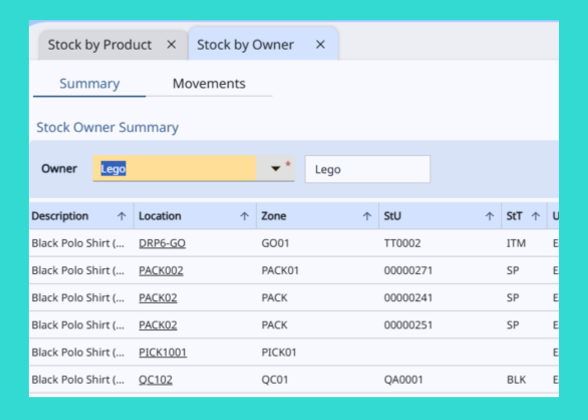The image size is (588, 420).
Task: Sort by StU column arrow
Action: [x=489, y=216]
